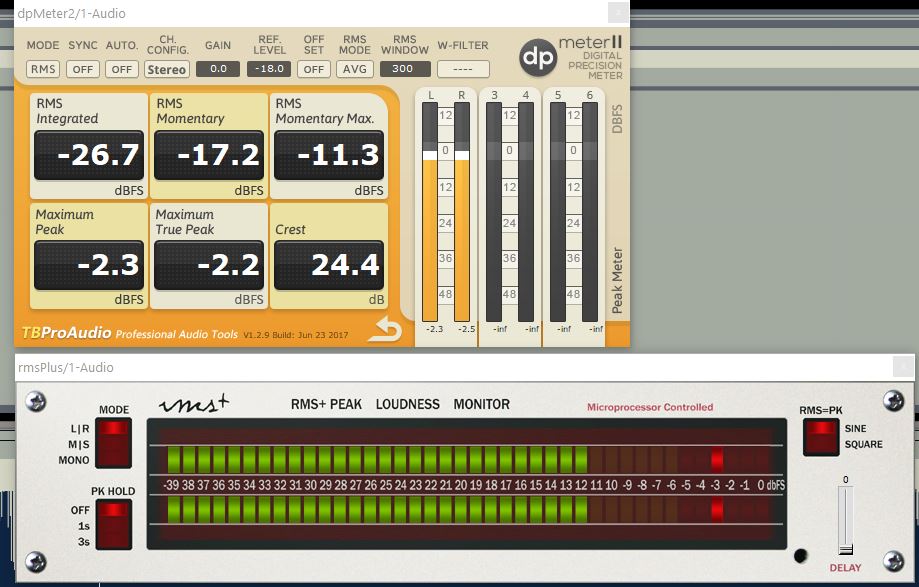Click the M|S mode label

click(x=79, y=445)
